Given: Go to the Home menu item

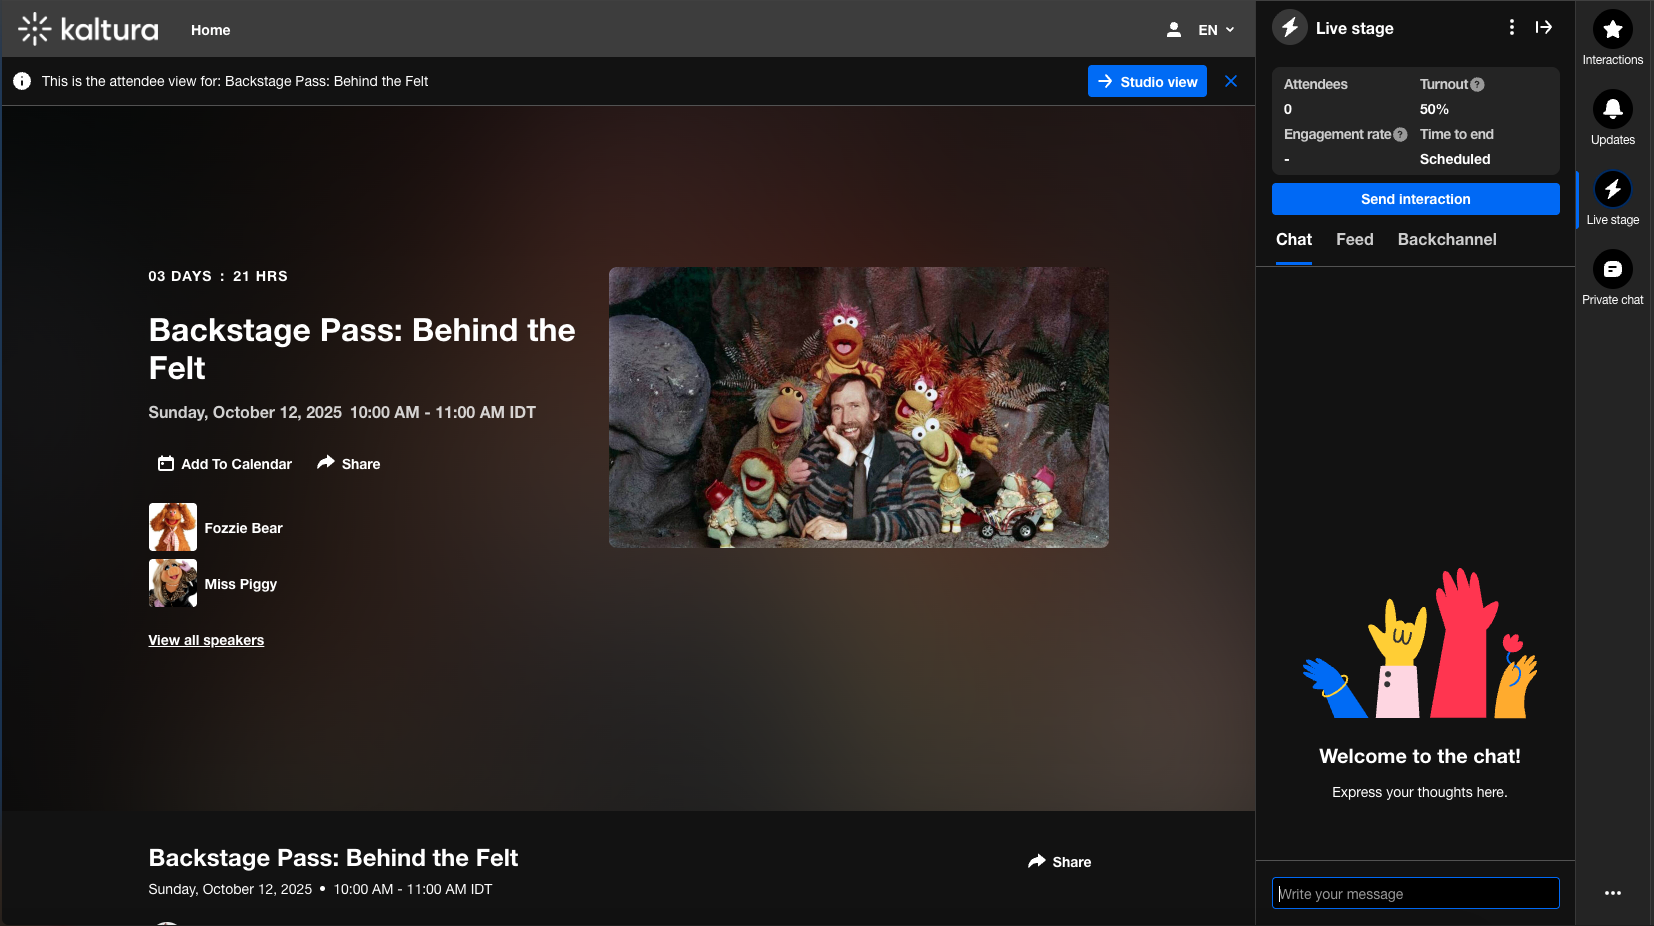Looking at the screenshot, I should point(211,30).
